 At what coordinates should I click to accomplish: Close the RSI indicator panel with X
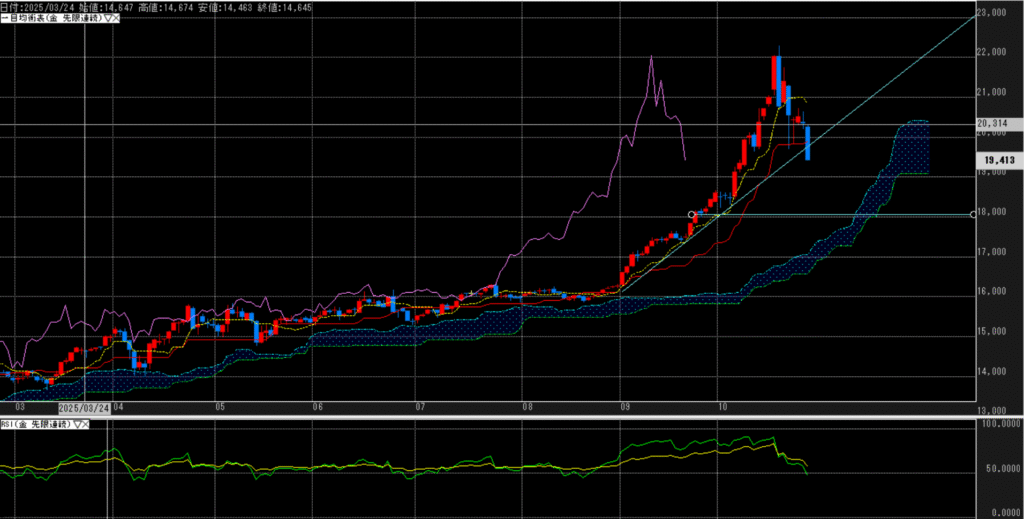85,425
